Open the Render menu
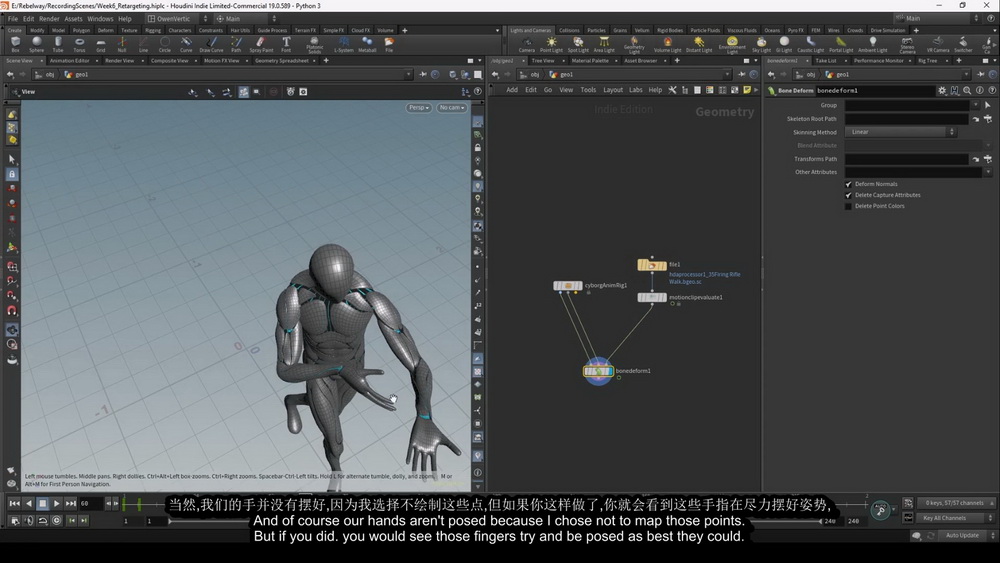This screenshot has width=1000, height=563. (49, 18)
